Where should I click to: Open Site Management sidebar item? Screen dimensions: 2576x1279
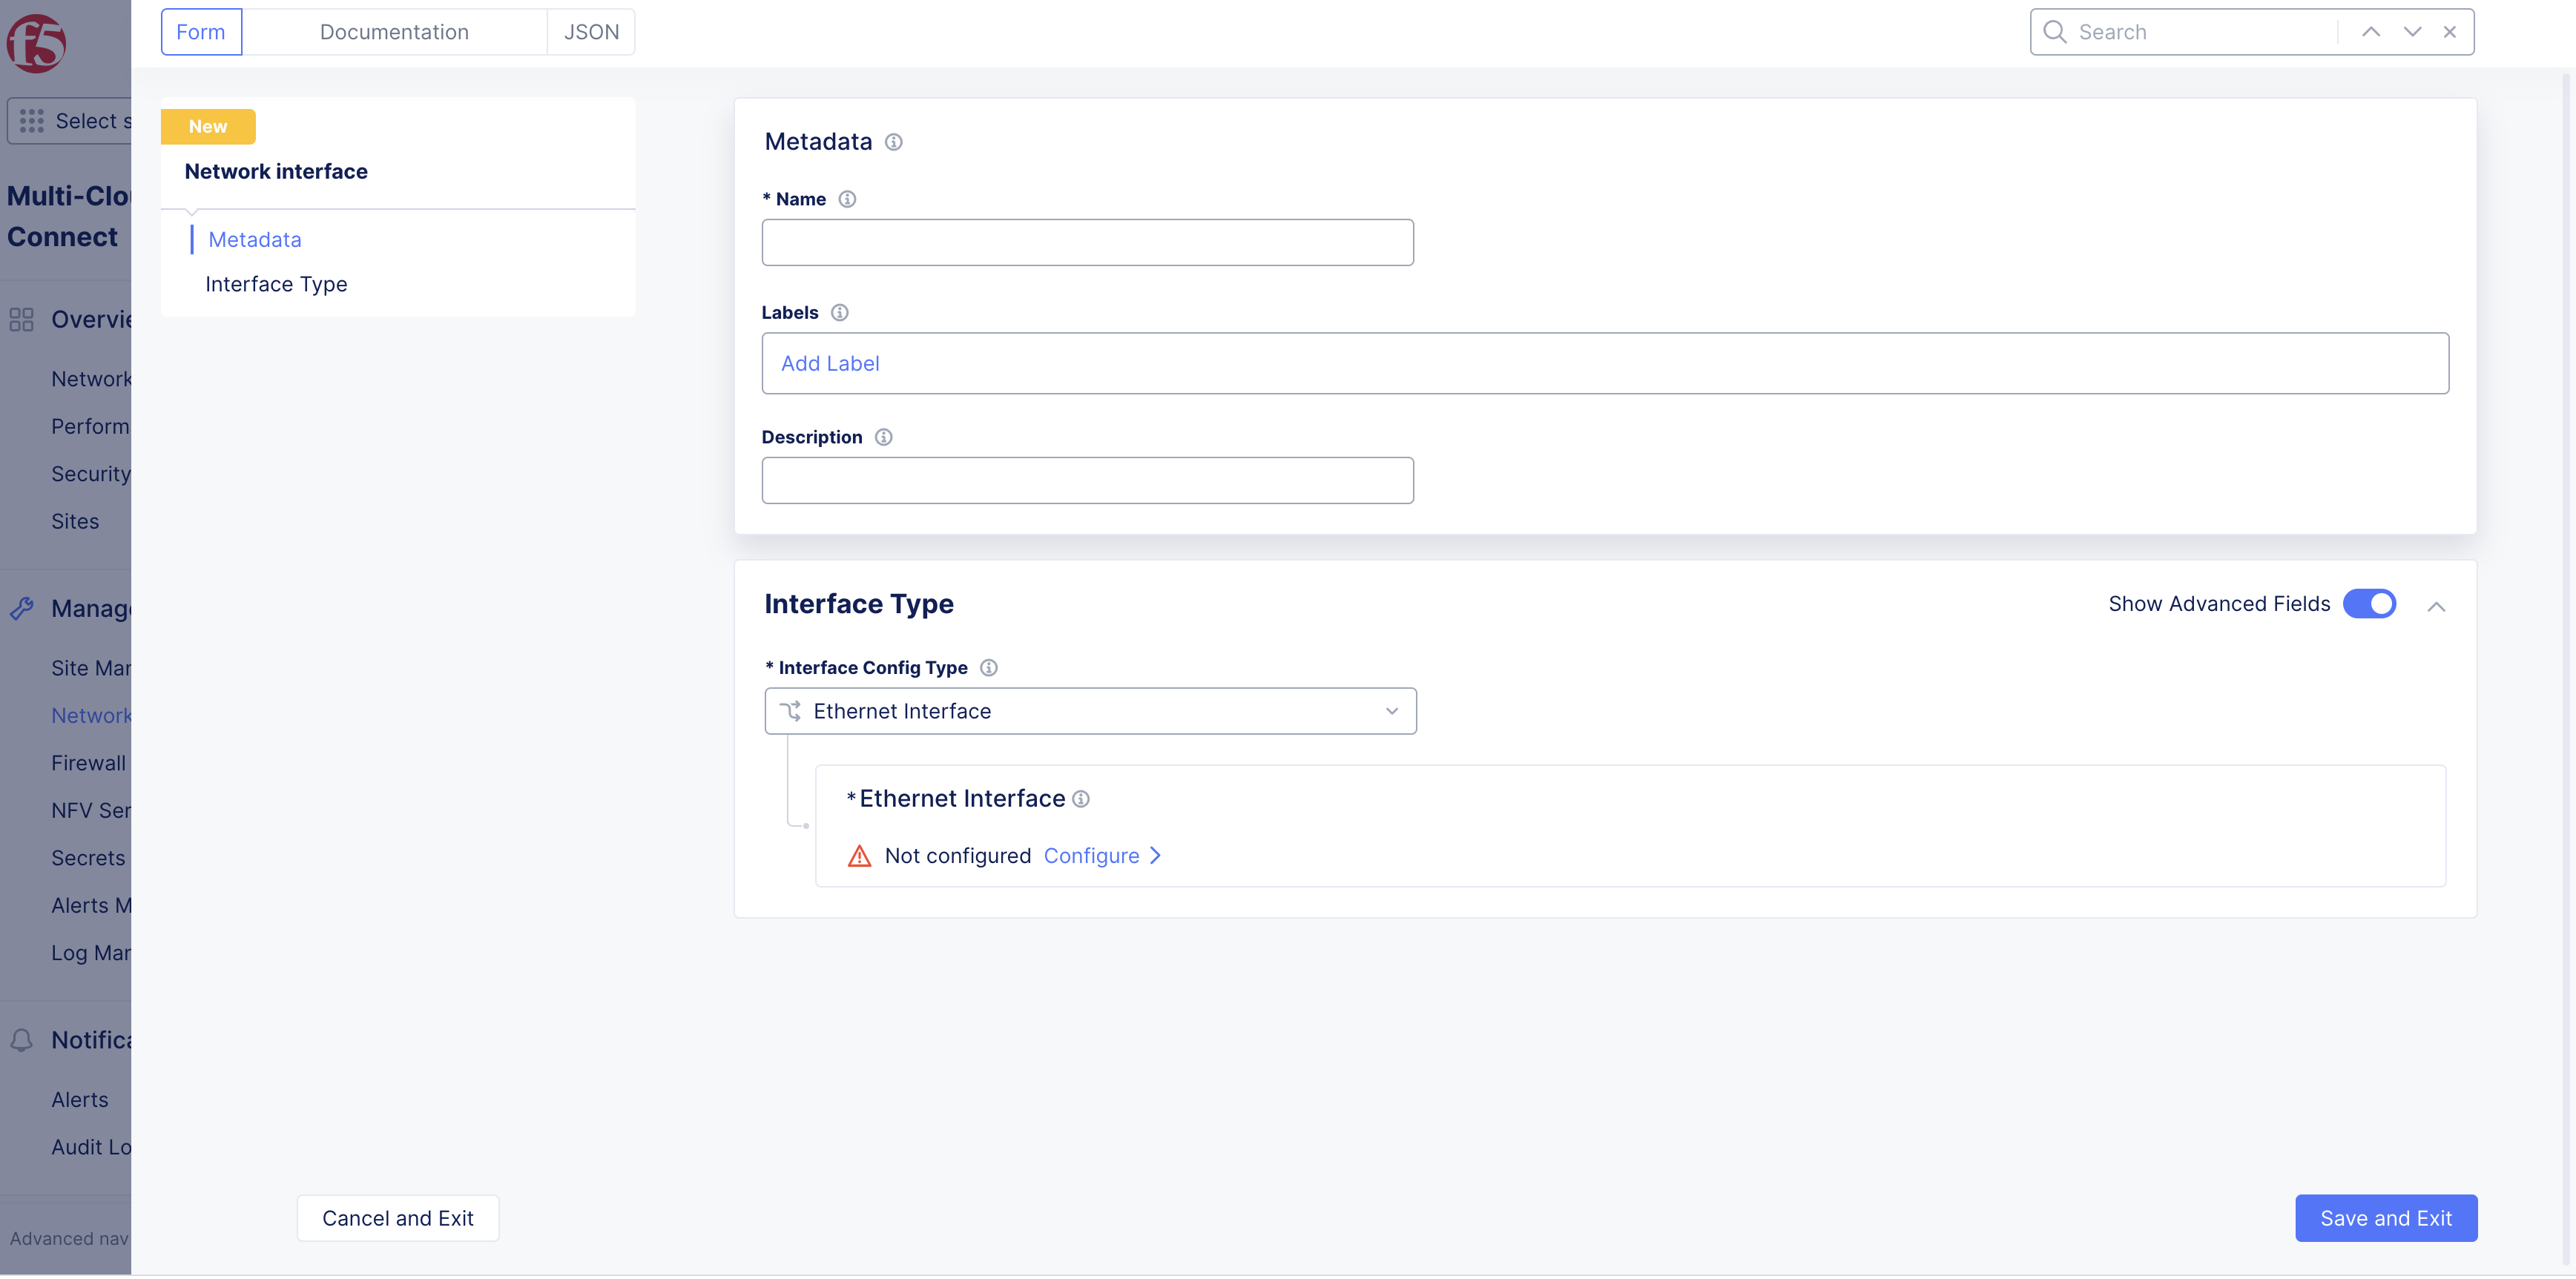pos(91,668)
